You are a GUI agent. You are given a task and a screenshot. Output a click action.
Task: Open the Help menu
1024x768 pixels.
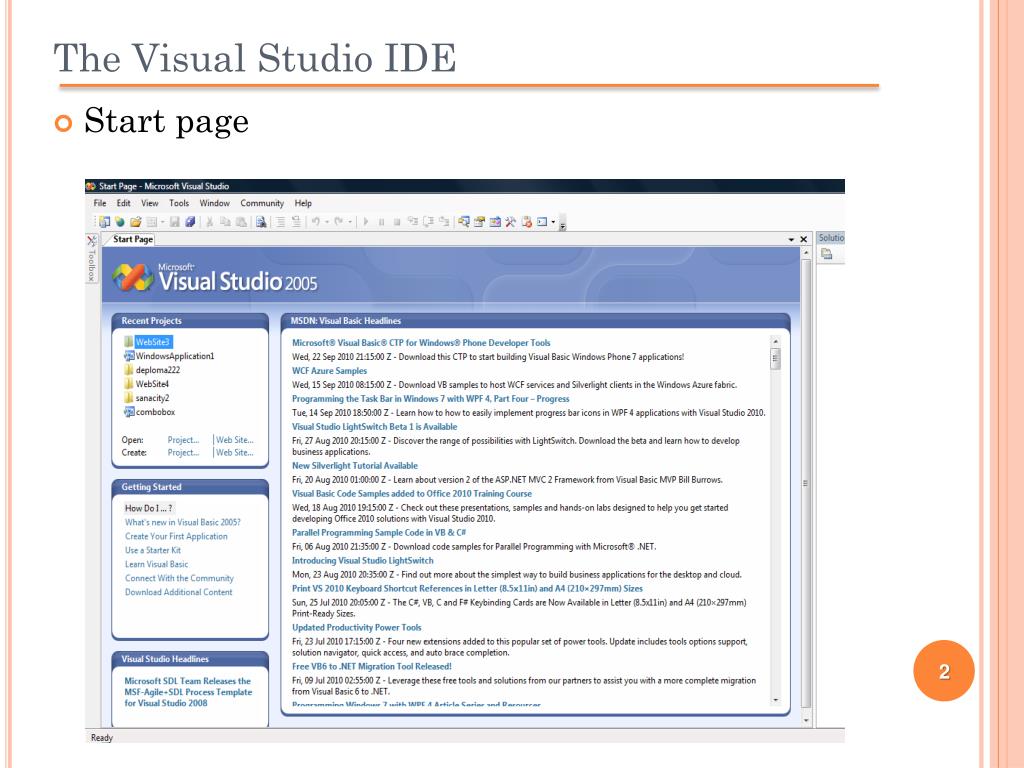tap(303, 203)
